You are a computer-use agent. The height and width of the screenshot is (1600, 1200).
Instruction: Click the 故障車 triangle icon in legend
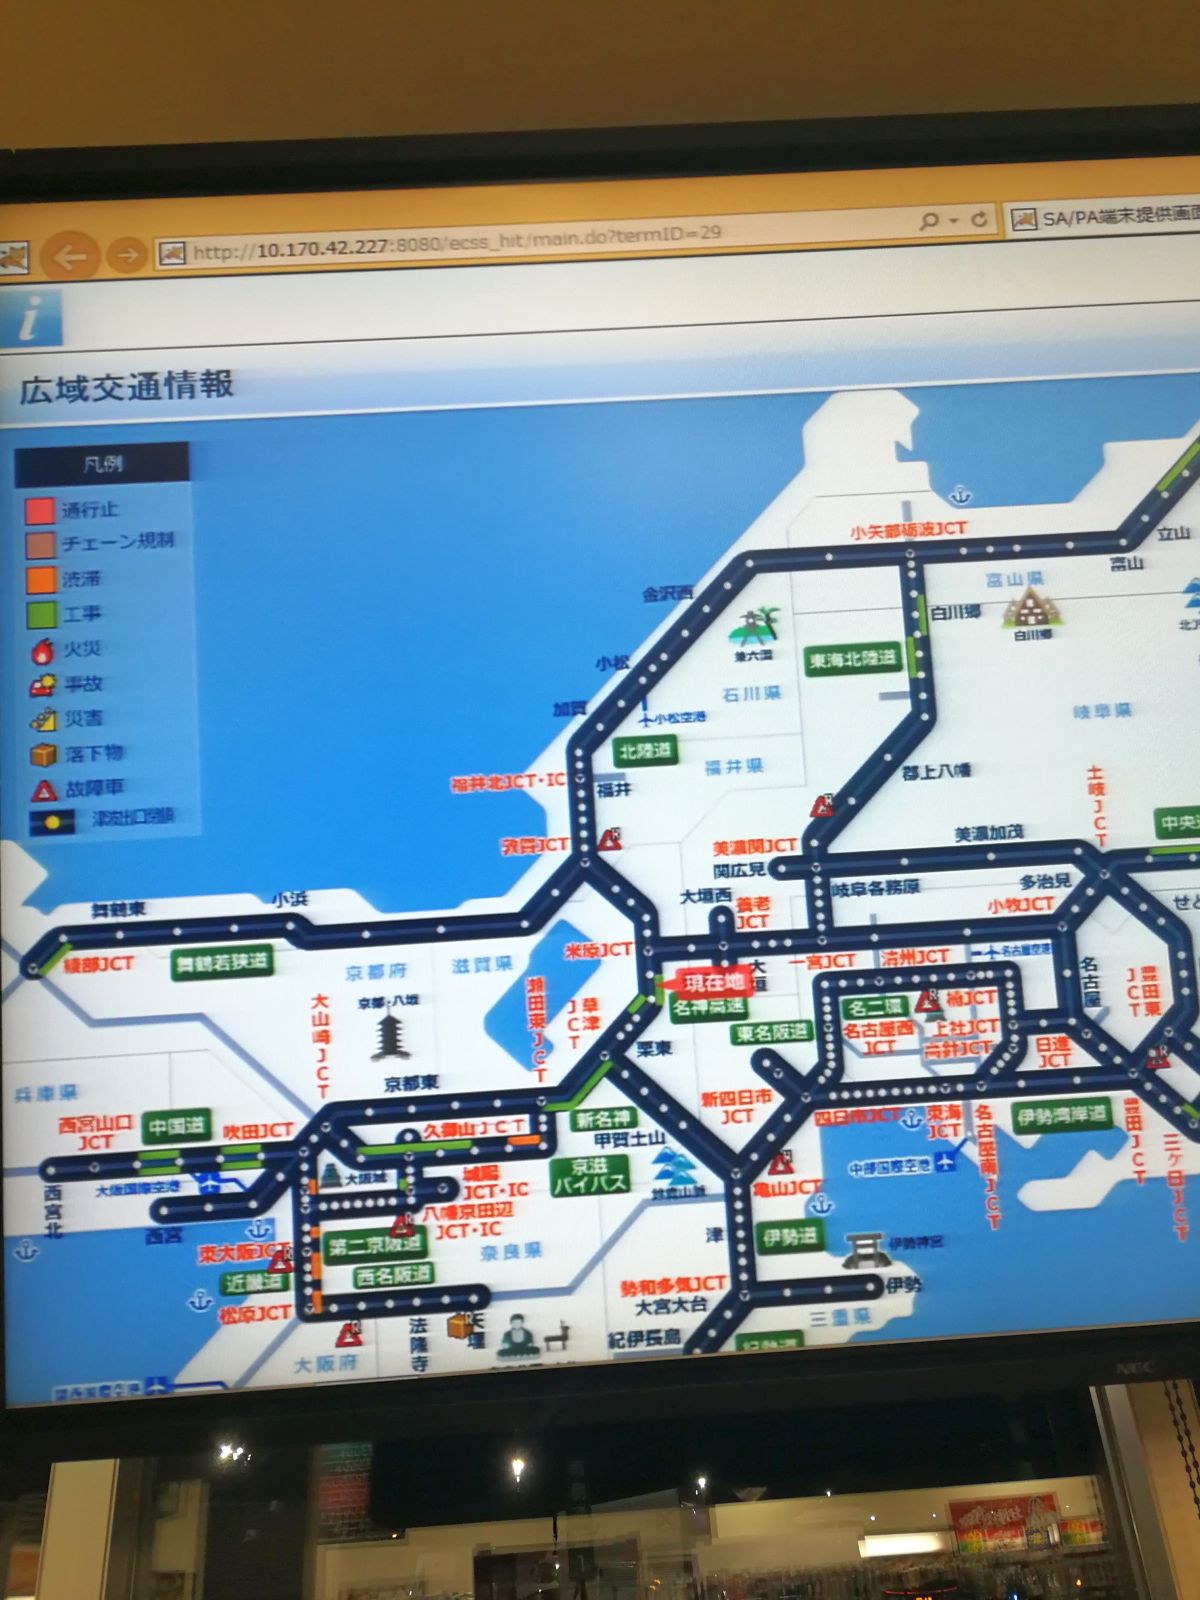click(44, 790)
